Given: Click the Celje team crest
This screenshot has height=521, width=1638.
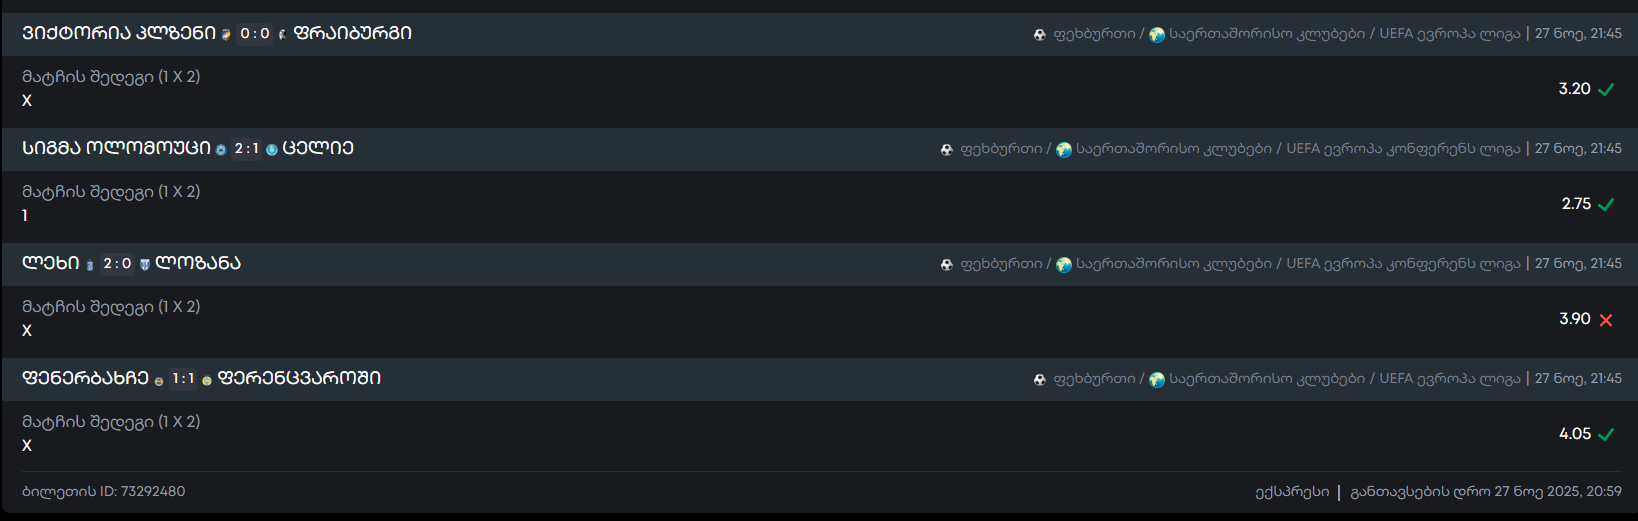Looking at the screenshot, I should 271,150.
